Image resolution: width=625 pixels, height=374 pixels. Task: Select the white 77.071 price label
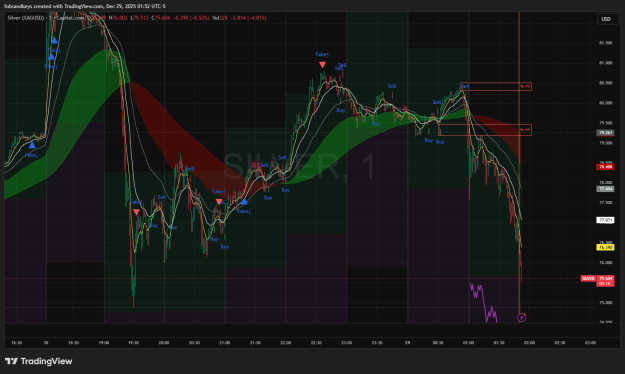pyautogui.click(x=605, y=220)
